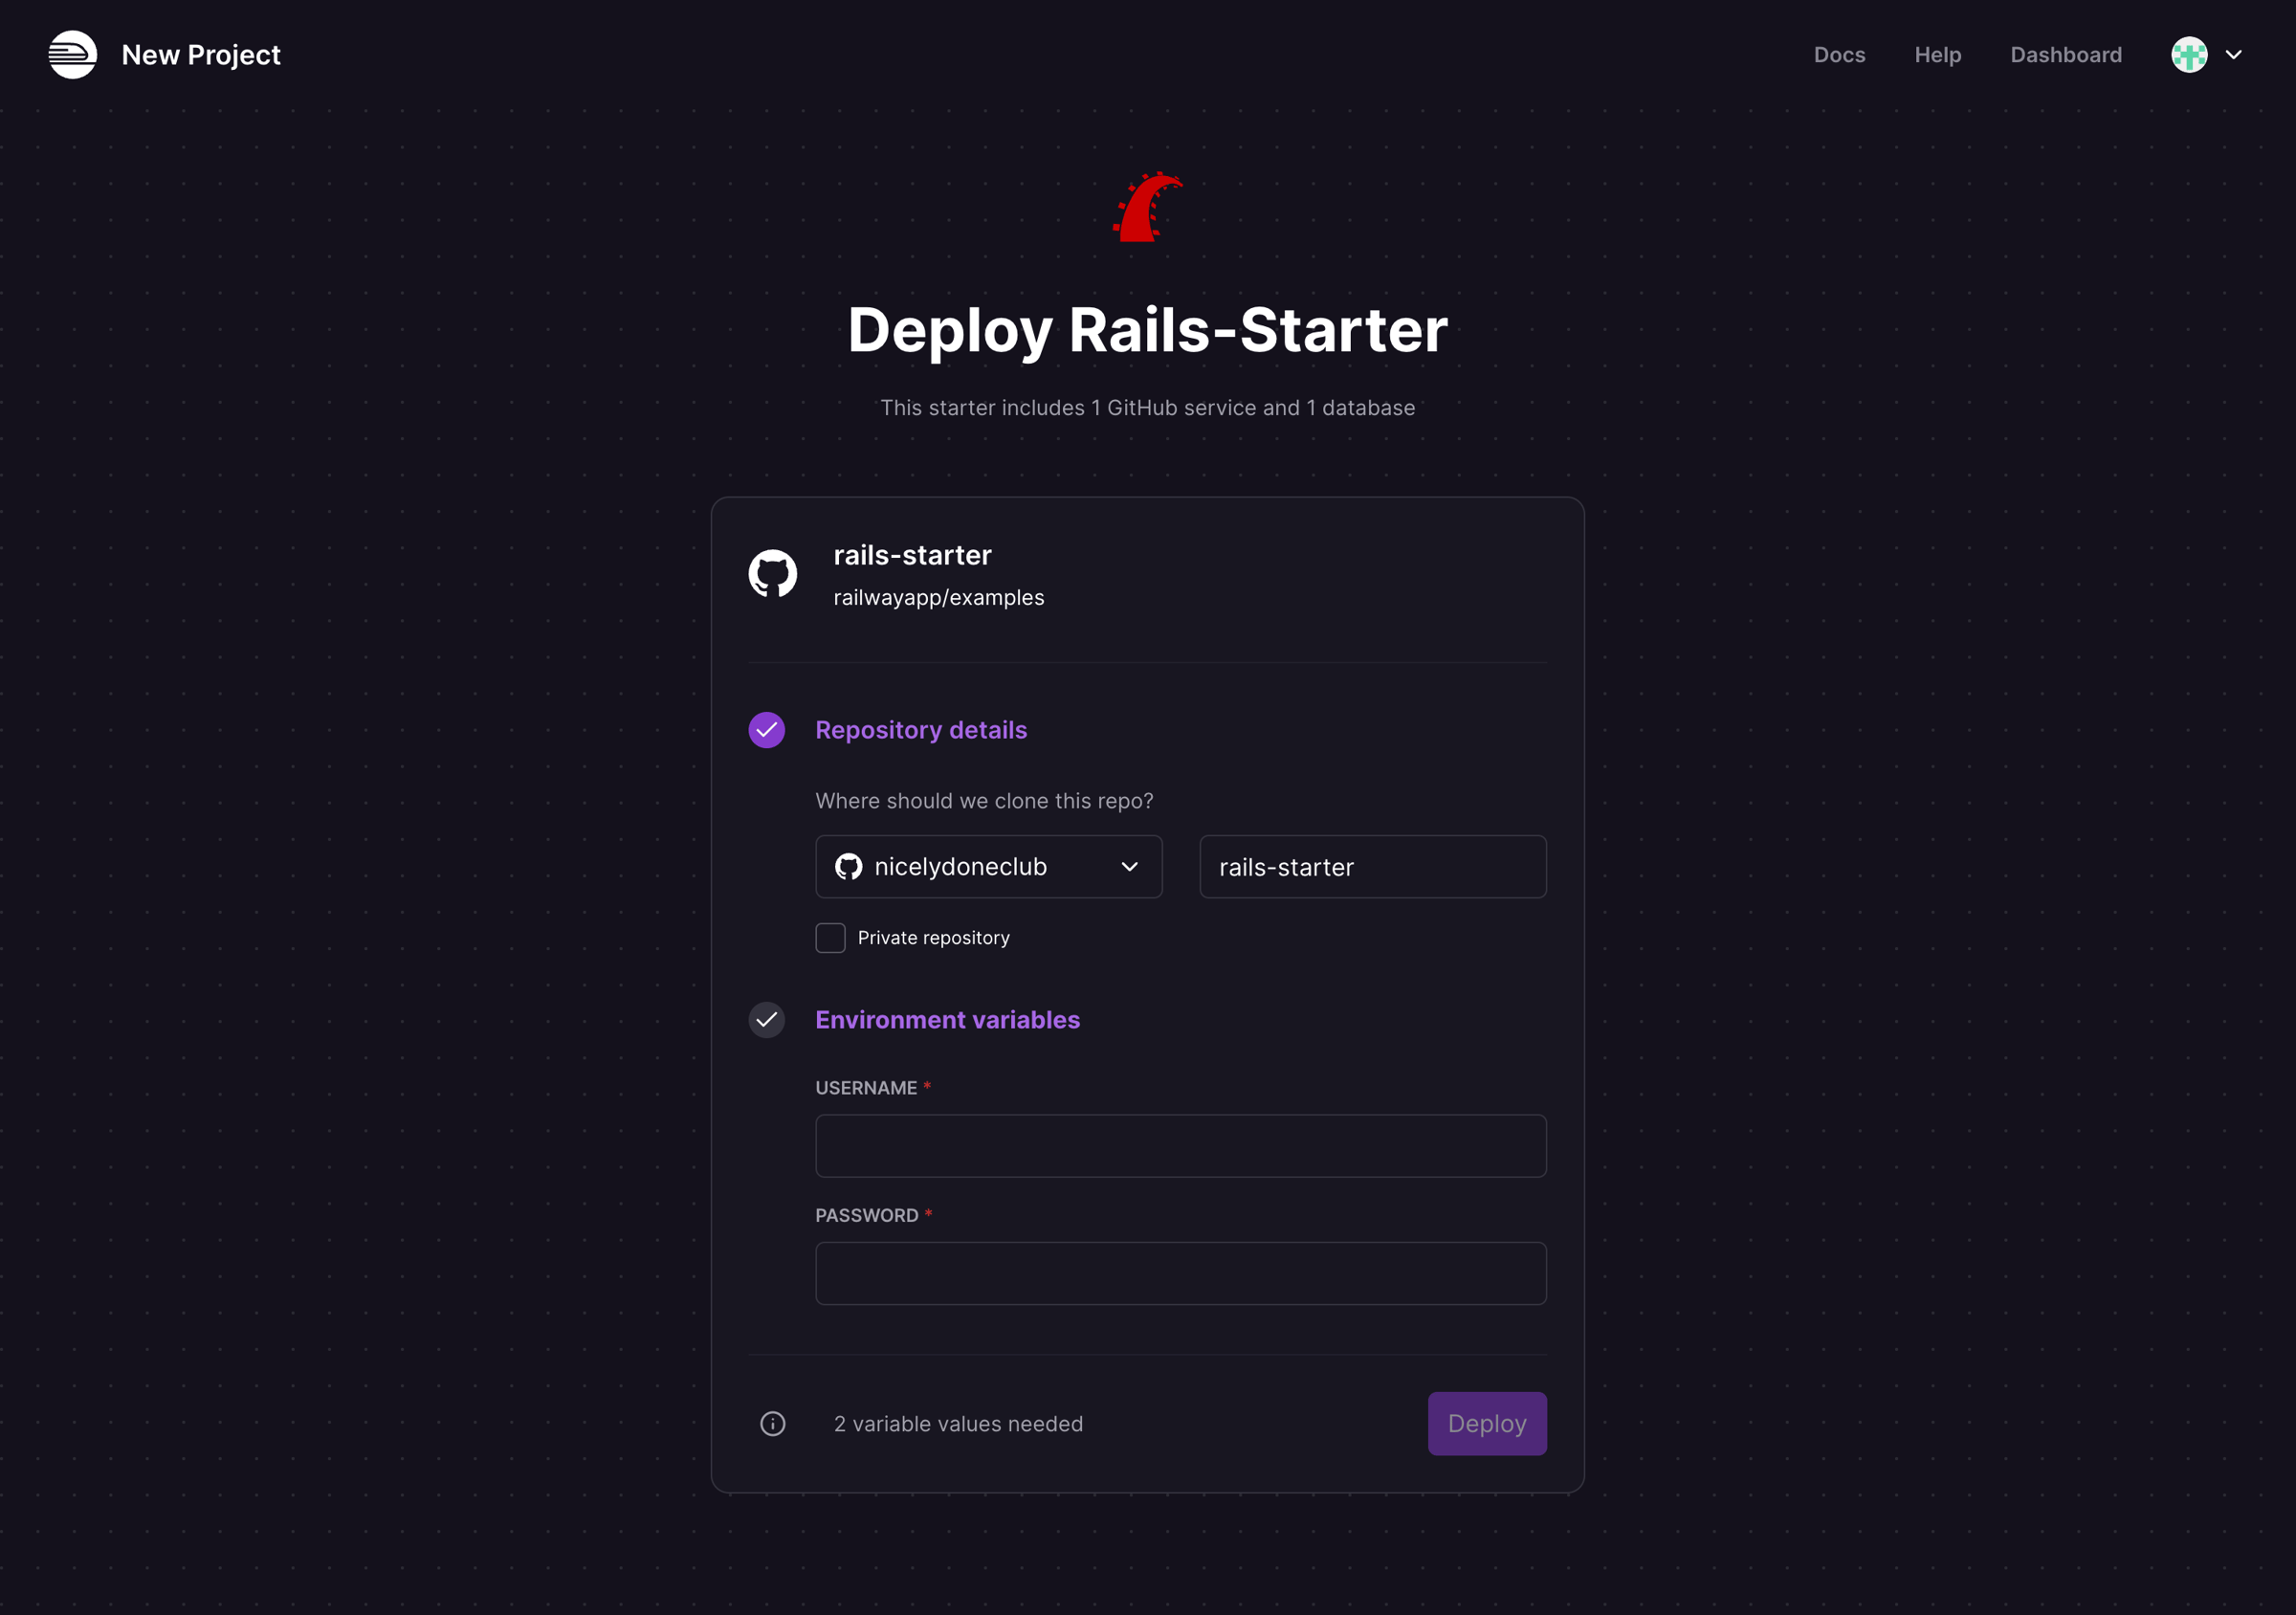
Task: Click the USERNAME field label
Action: point(866,1088)
